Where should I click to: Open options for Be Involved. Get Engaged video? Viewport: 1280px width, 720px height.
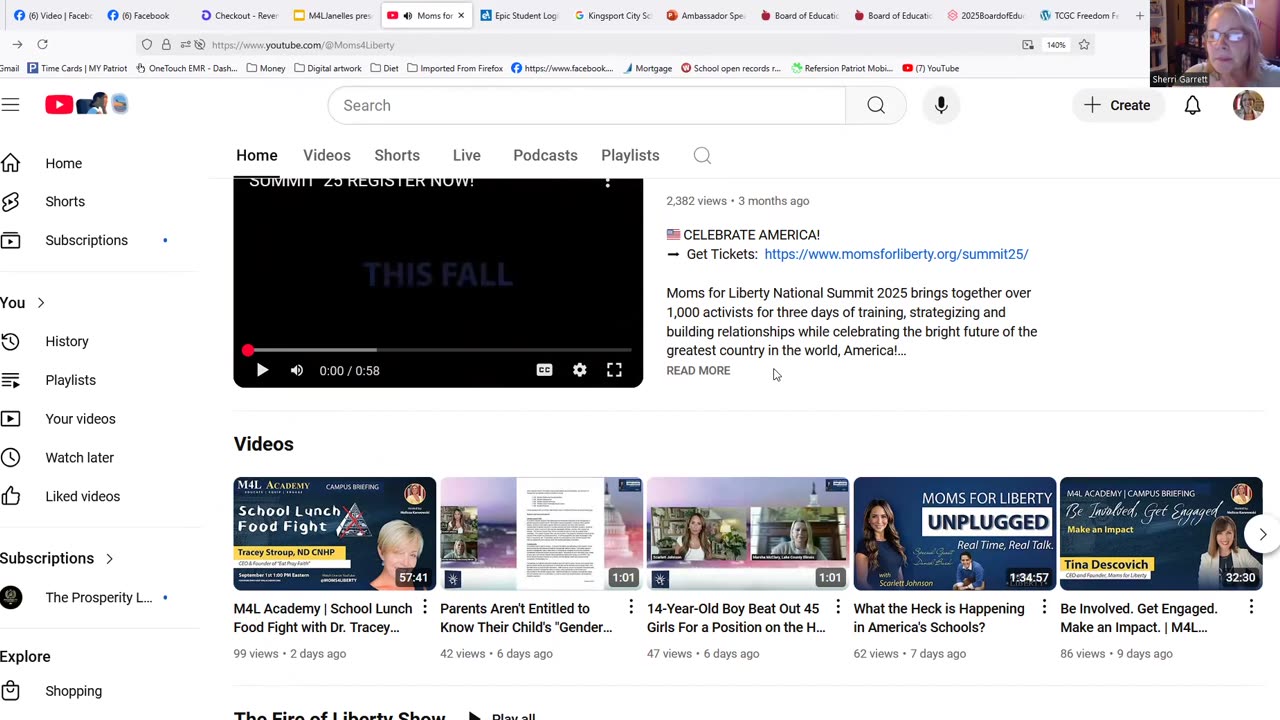click(1251, 608)
